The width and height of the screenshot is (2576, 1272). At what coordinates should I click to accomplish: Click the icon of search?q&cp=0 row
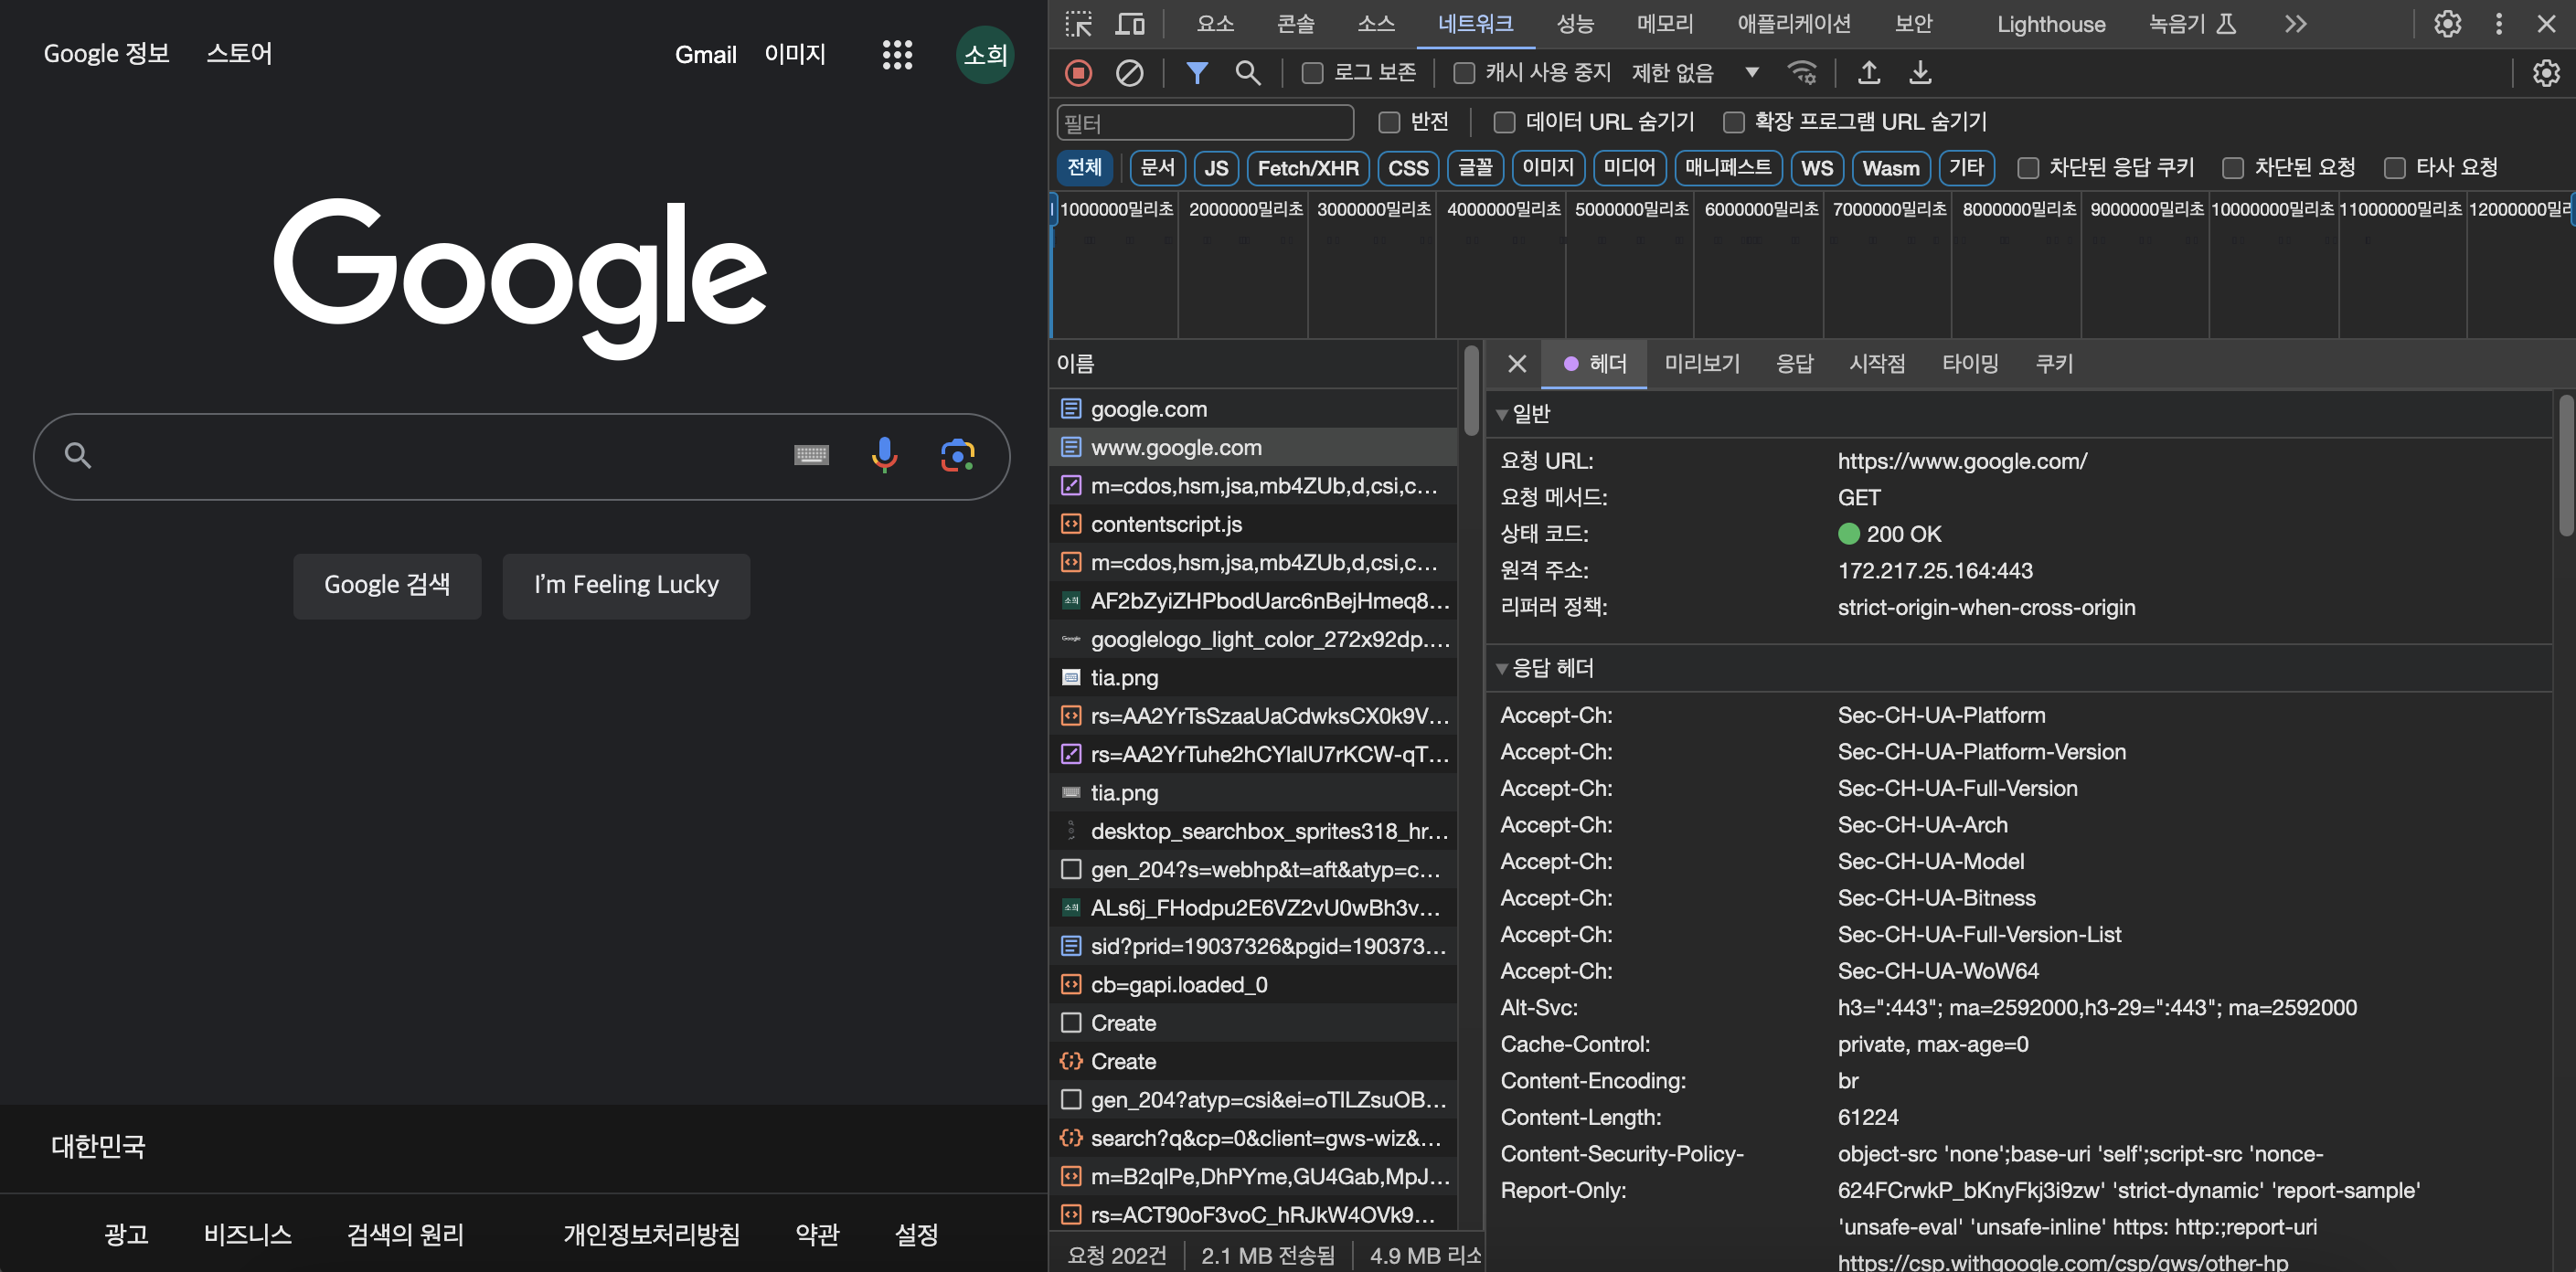[1071, 1138]
